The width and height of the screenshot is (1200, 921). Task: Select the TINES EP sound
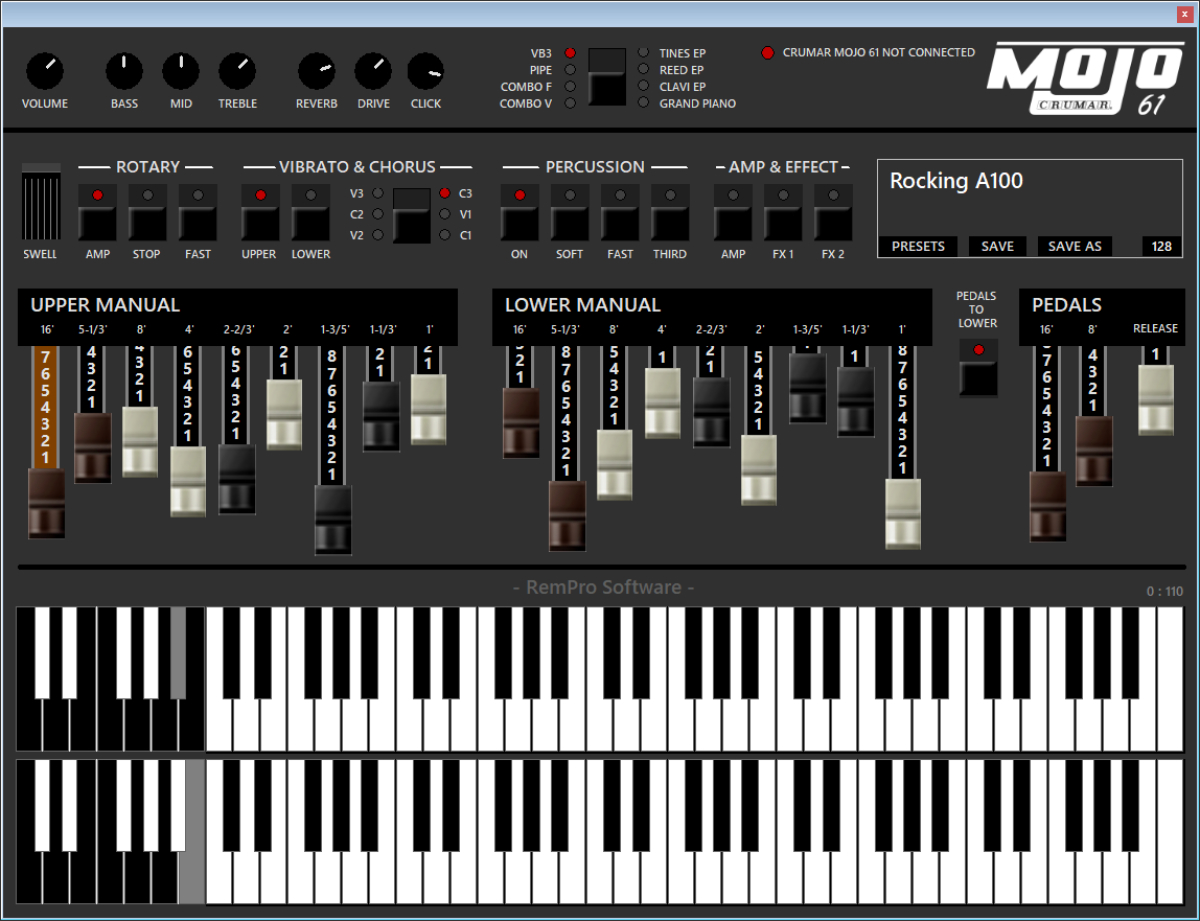click(x=643, y=52)
